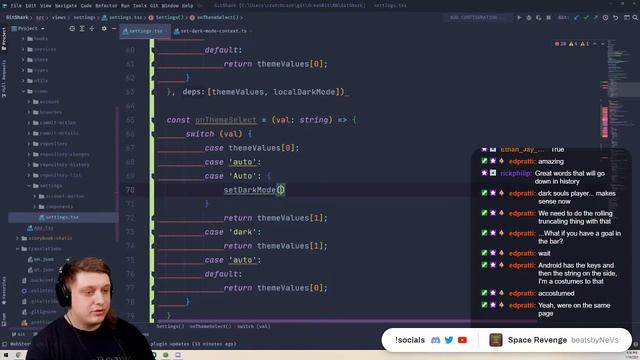The width and height of the screenshot is (640, 360).
Task: Click the Select Opened File locate icon
Action: tap(72, 29)
